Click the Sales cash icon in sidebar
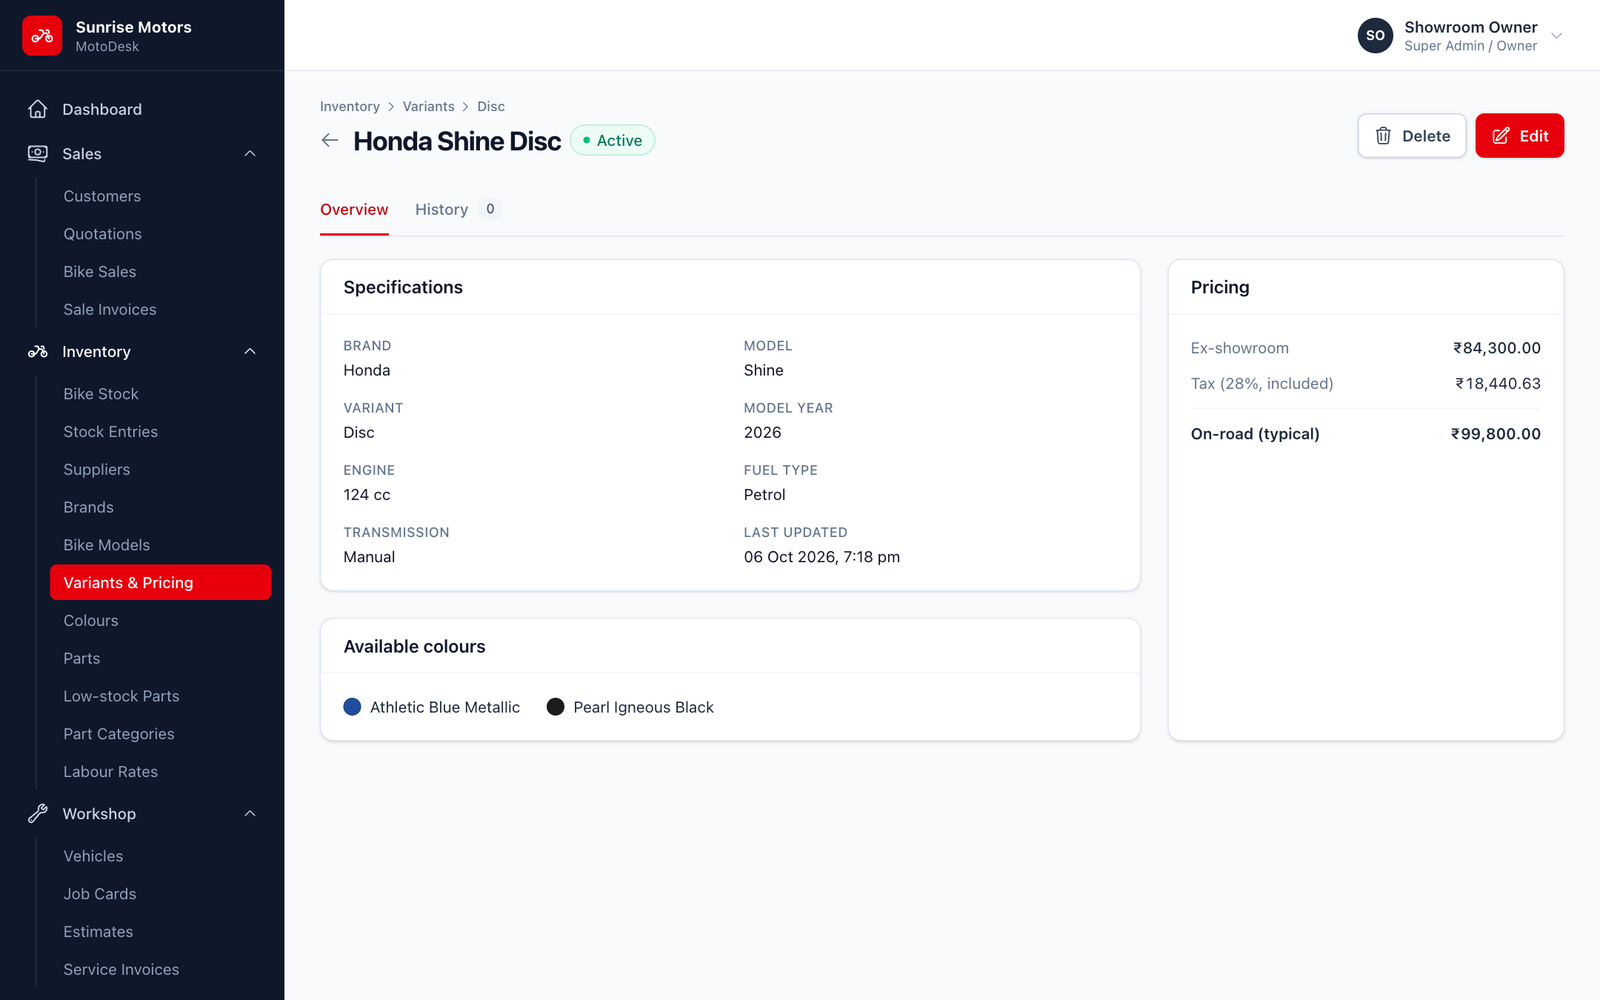This screenshot has width=1600, height=1000. [38, 154]
